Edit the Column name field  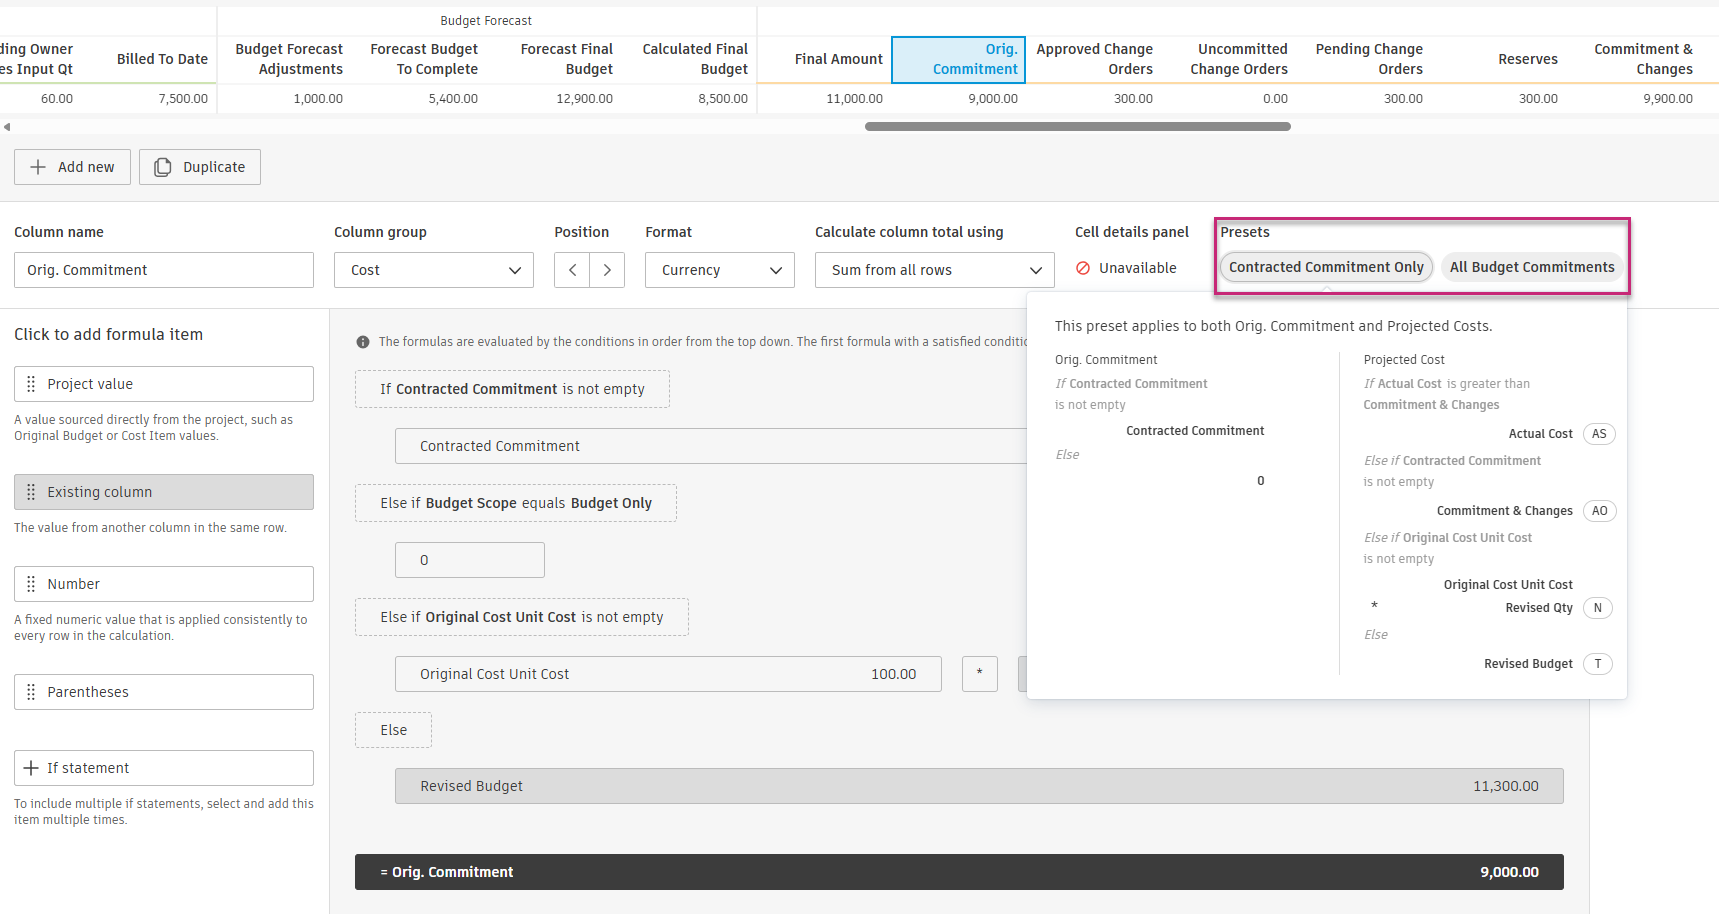point(164,270)
